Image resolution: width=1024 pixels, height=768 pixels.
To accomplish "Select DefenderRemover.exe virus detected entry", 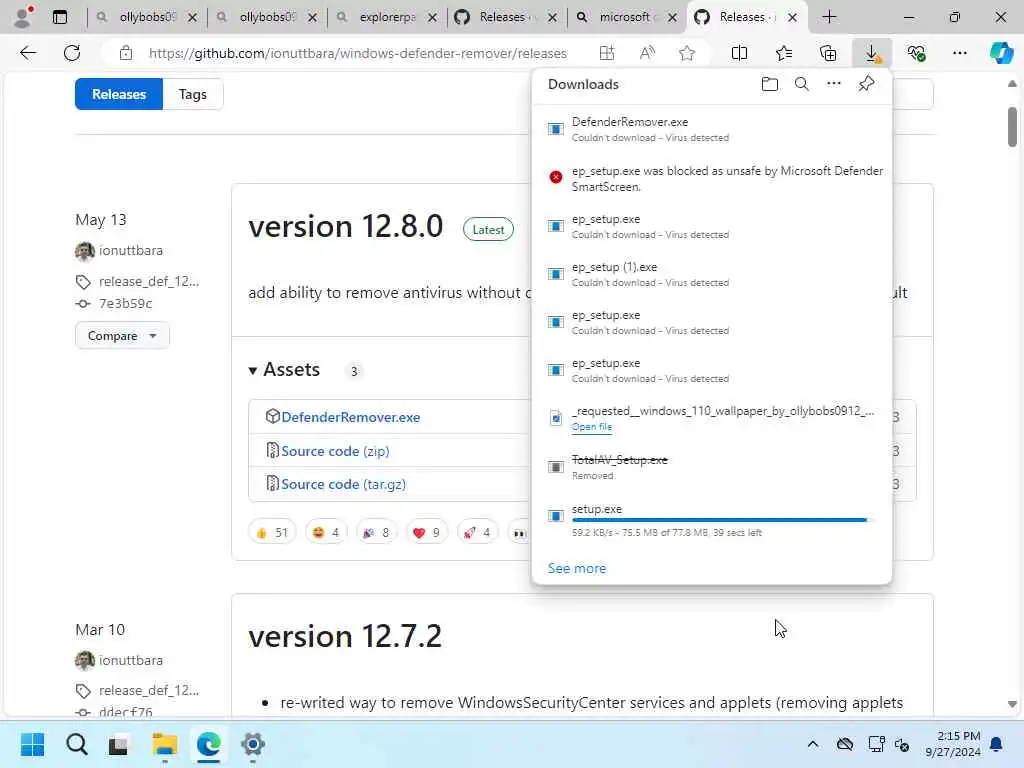I will (712, 129).
